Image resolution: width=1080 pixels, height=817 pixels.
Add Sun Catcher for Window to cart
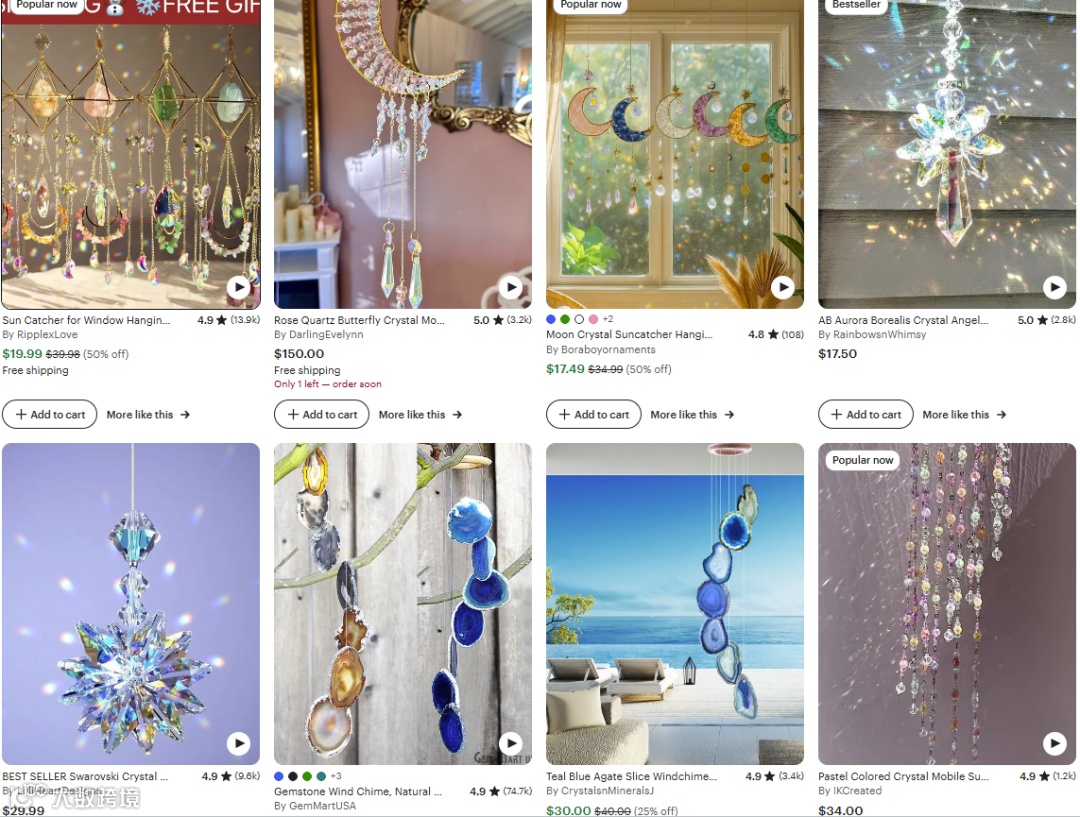50,415
